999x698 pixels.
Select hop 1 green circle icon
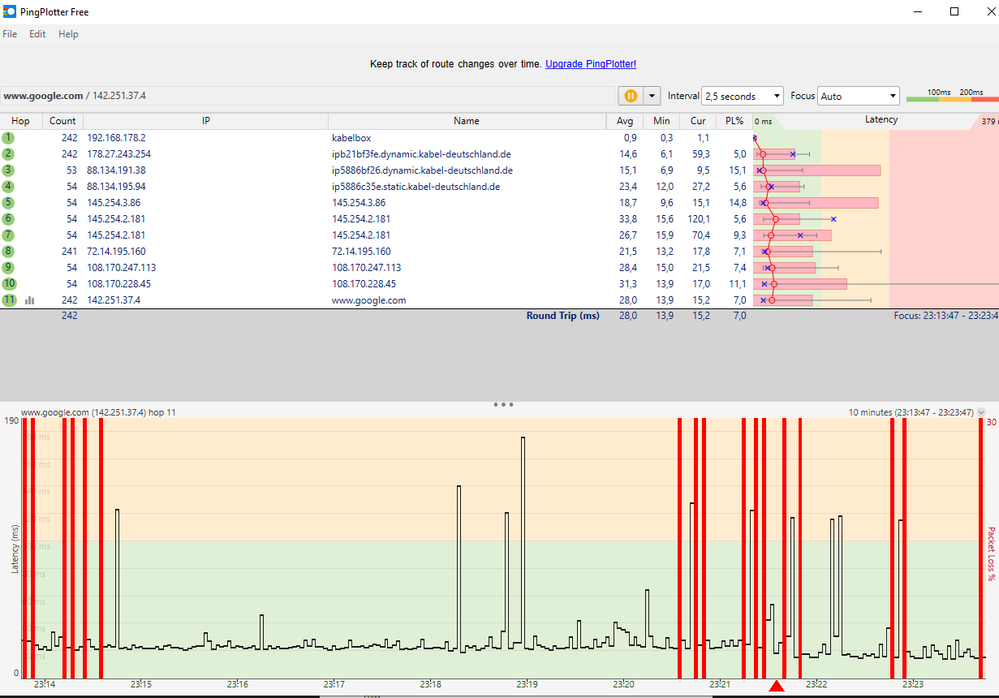[x=8, y=138]
